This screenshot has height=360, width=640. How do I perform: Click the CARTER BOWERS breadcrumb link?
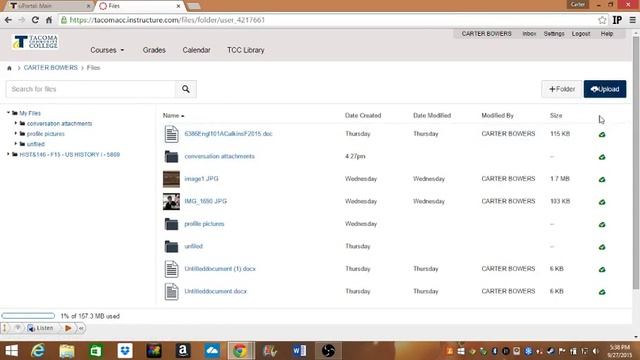tap(51, 68)
